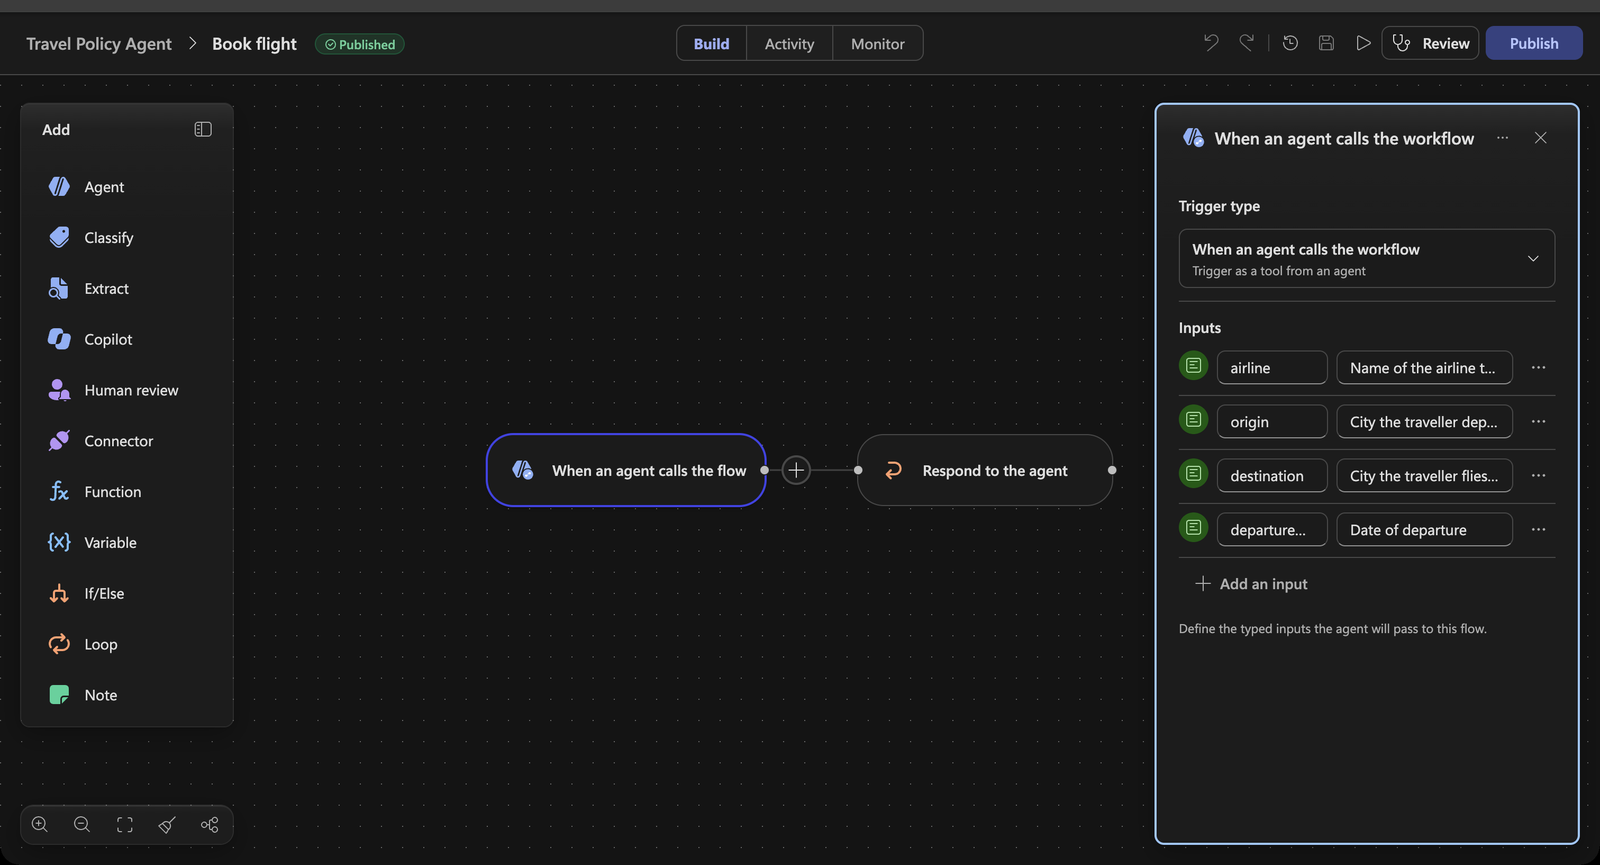Viewport: 1600px width, 865px height.
Task: Click the plus button between nodes
Action: 796,470
